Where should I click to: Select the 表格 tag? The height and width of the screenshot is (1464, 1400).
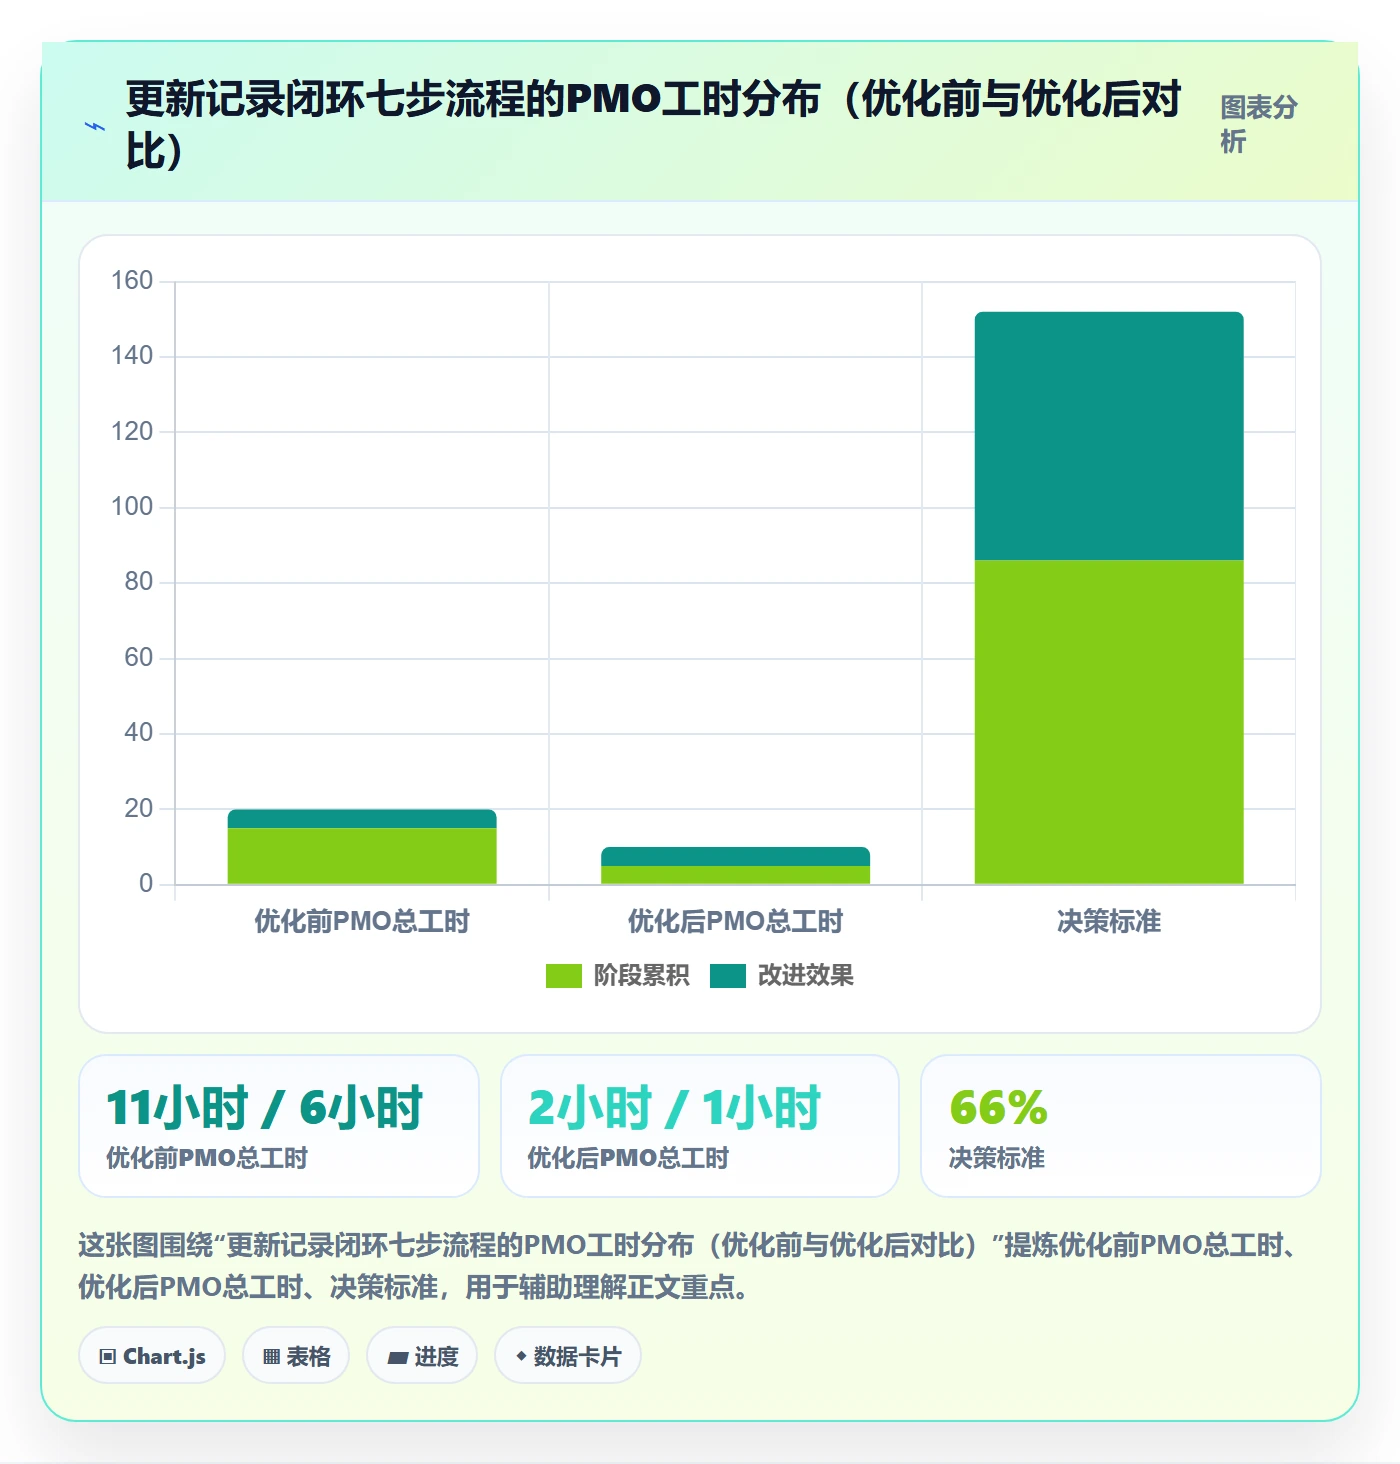coord(296,1356)
